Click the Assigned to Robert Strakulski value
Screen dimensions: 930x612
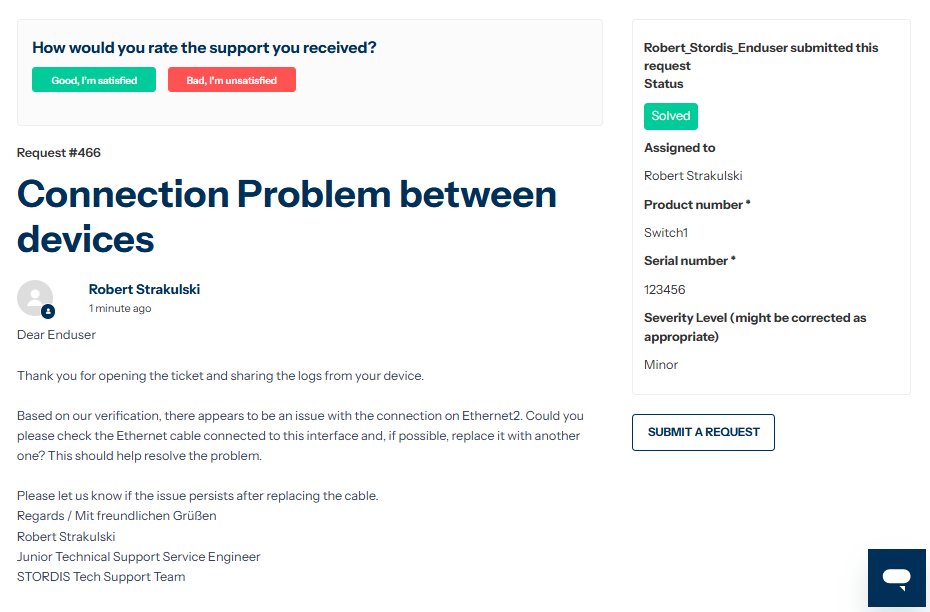693,176
